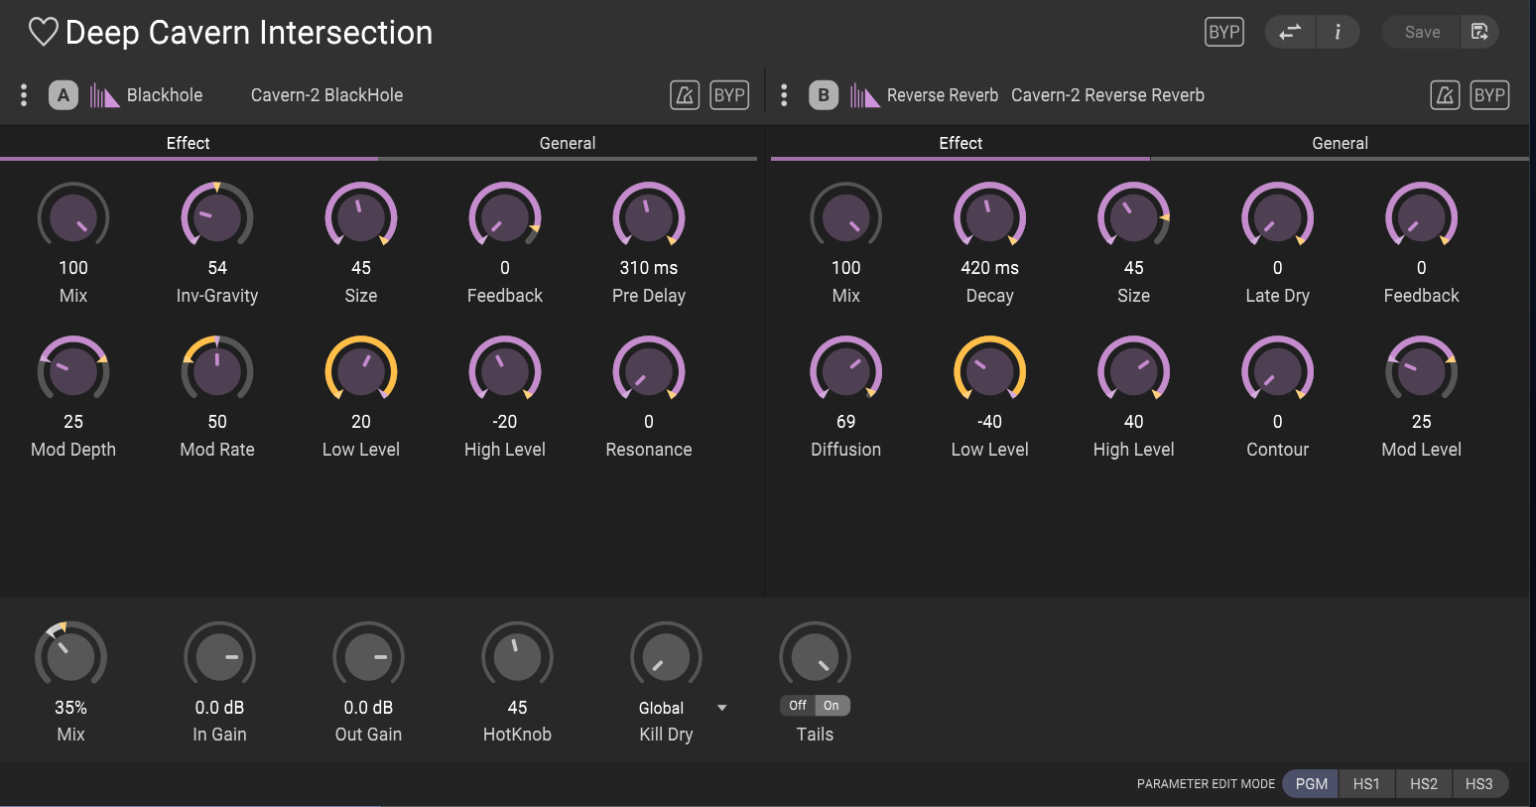Click the Diffusion knob
Viewport: 1536px width, 807px height.
tap(846, 371)
